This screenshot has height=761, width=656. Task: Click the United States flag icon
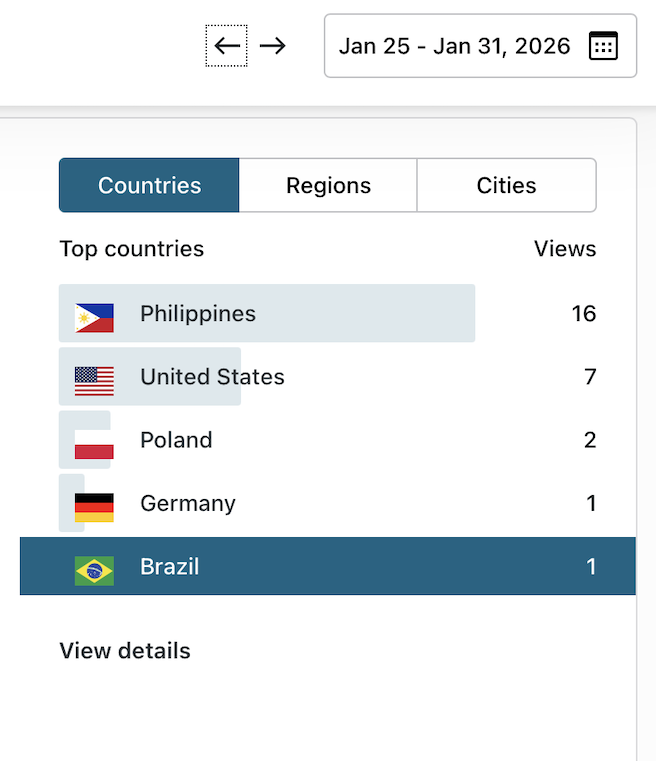[x=94, y=381]
